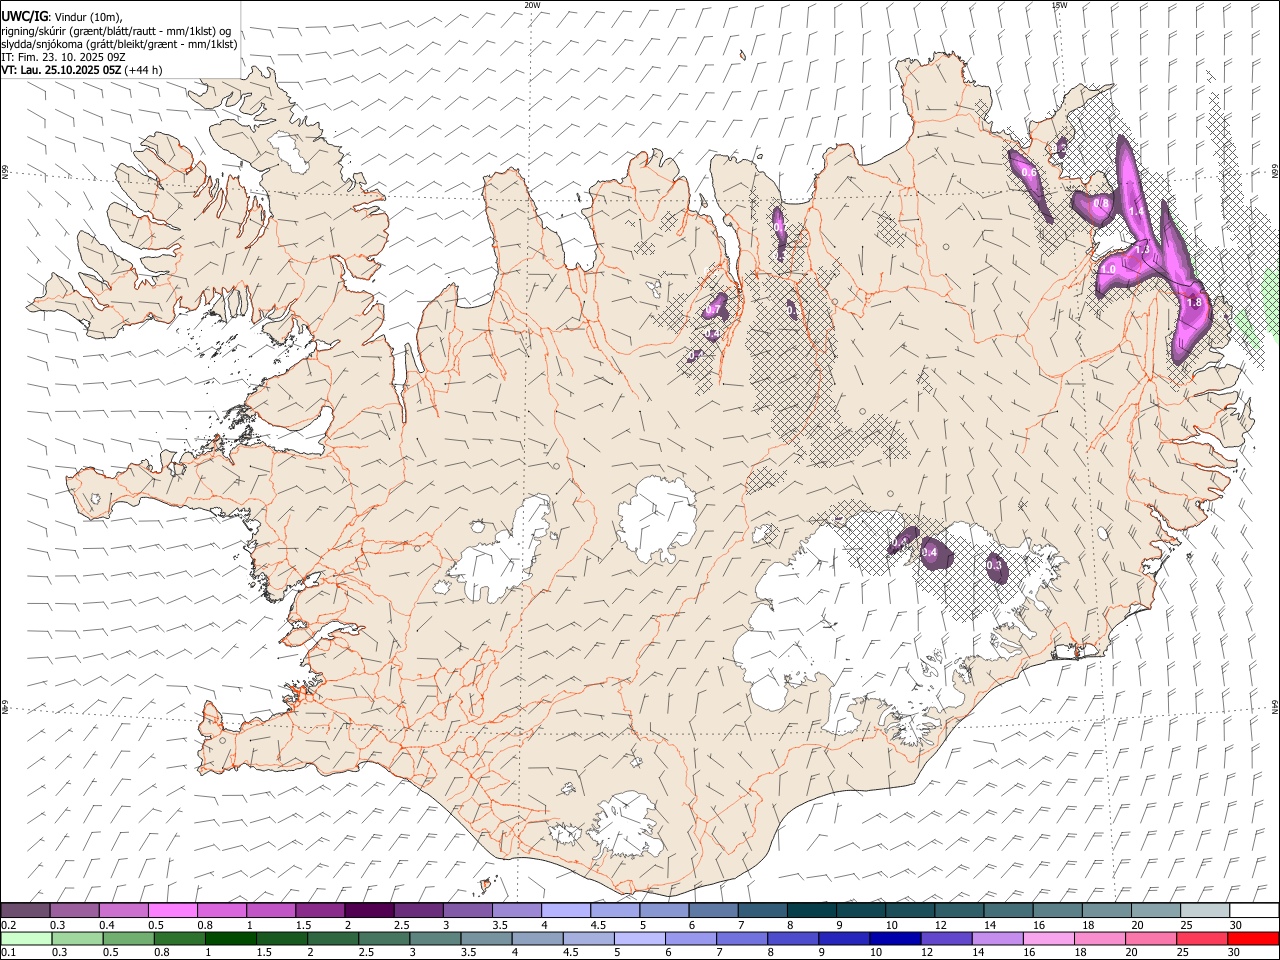
Task: Pick the hot pink 20 swatch in bottom legend
Action: [1150, 939]
